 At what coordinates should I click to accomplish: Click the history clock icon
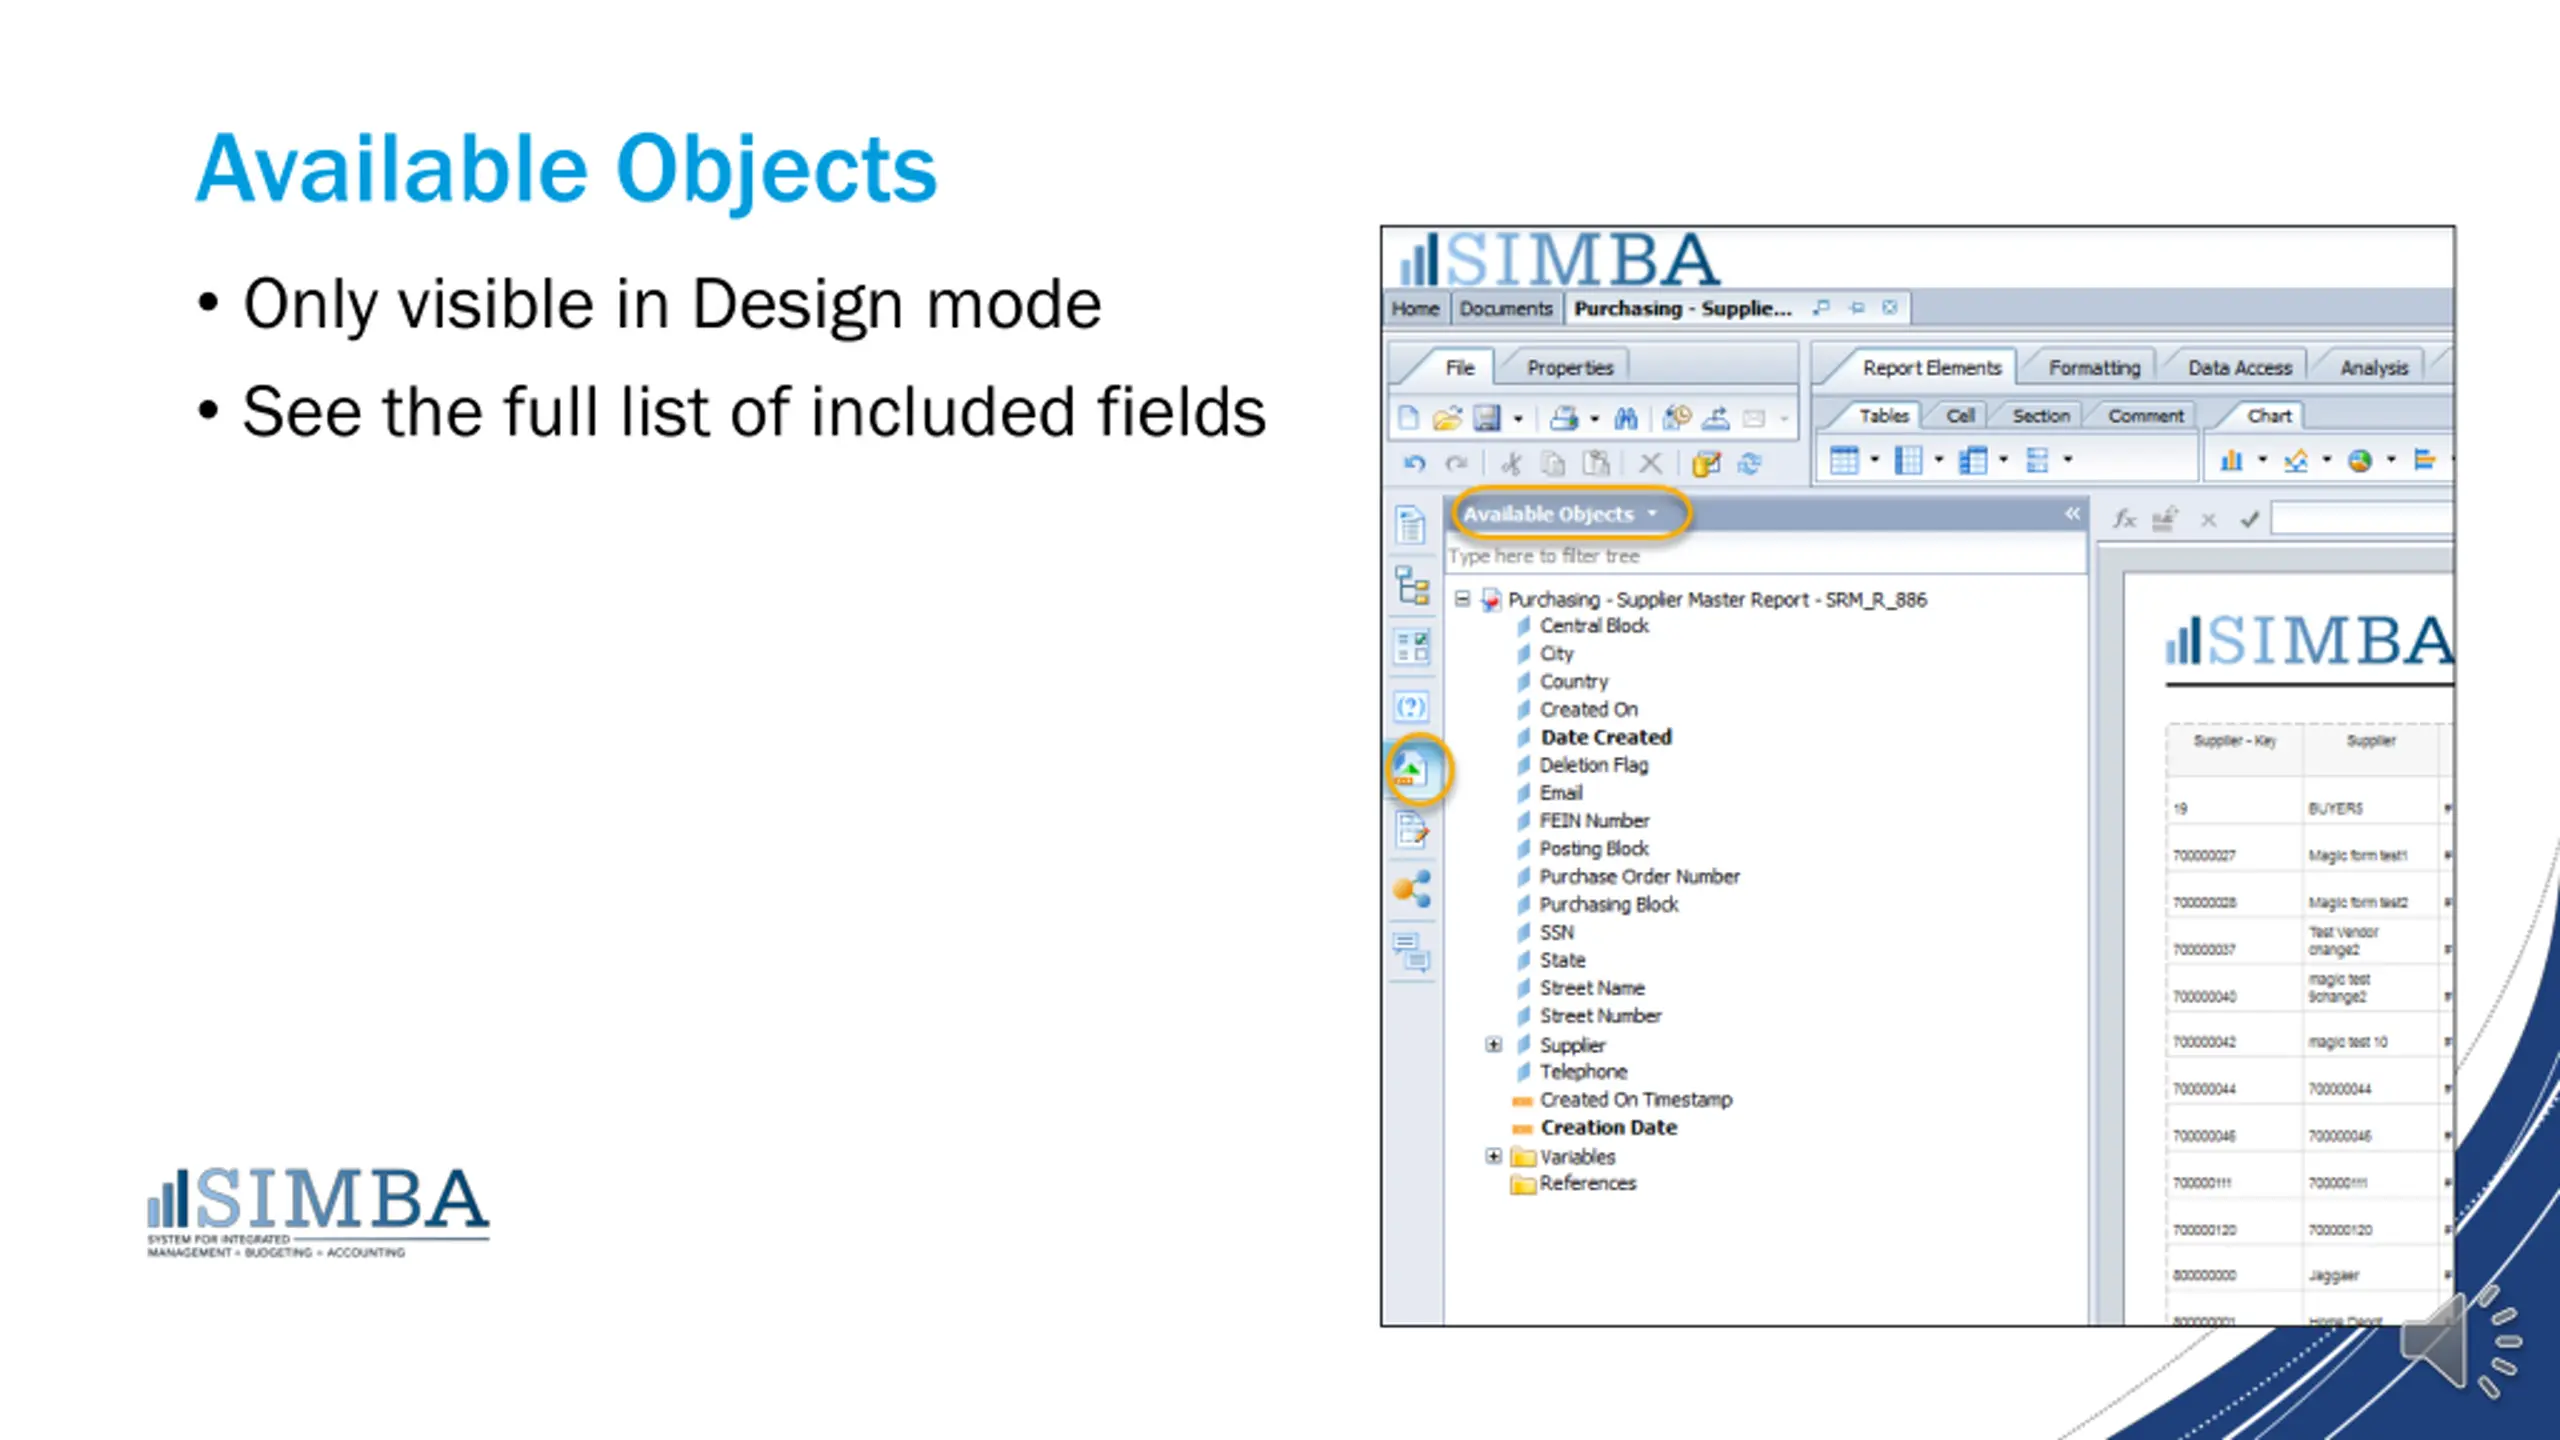pos(1677,418)
